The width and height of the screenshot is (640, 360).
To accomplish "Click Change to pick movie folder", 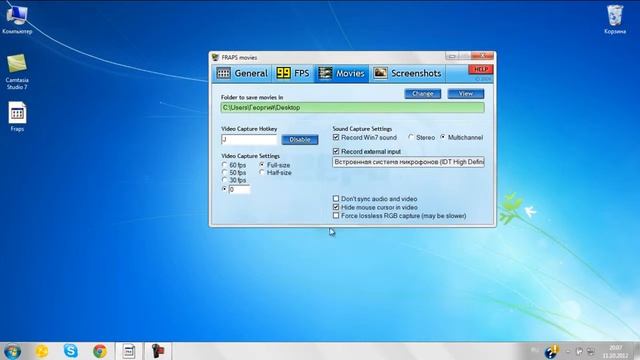I will (422, 94).
